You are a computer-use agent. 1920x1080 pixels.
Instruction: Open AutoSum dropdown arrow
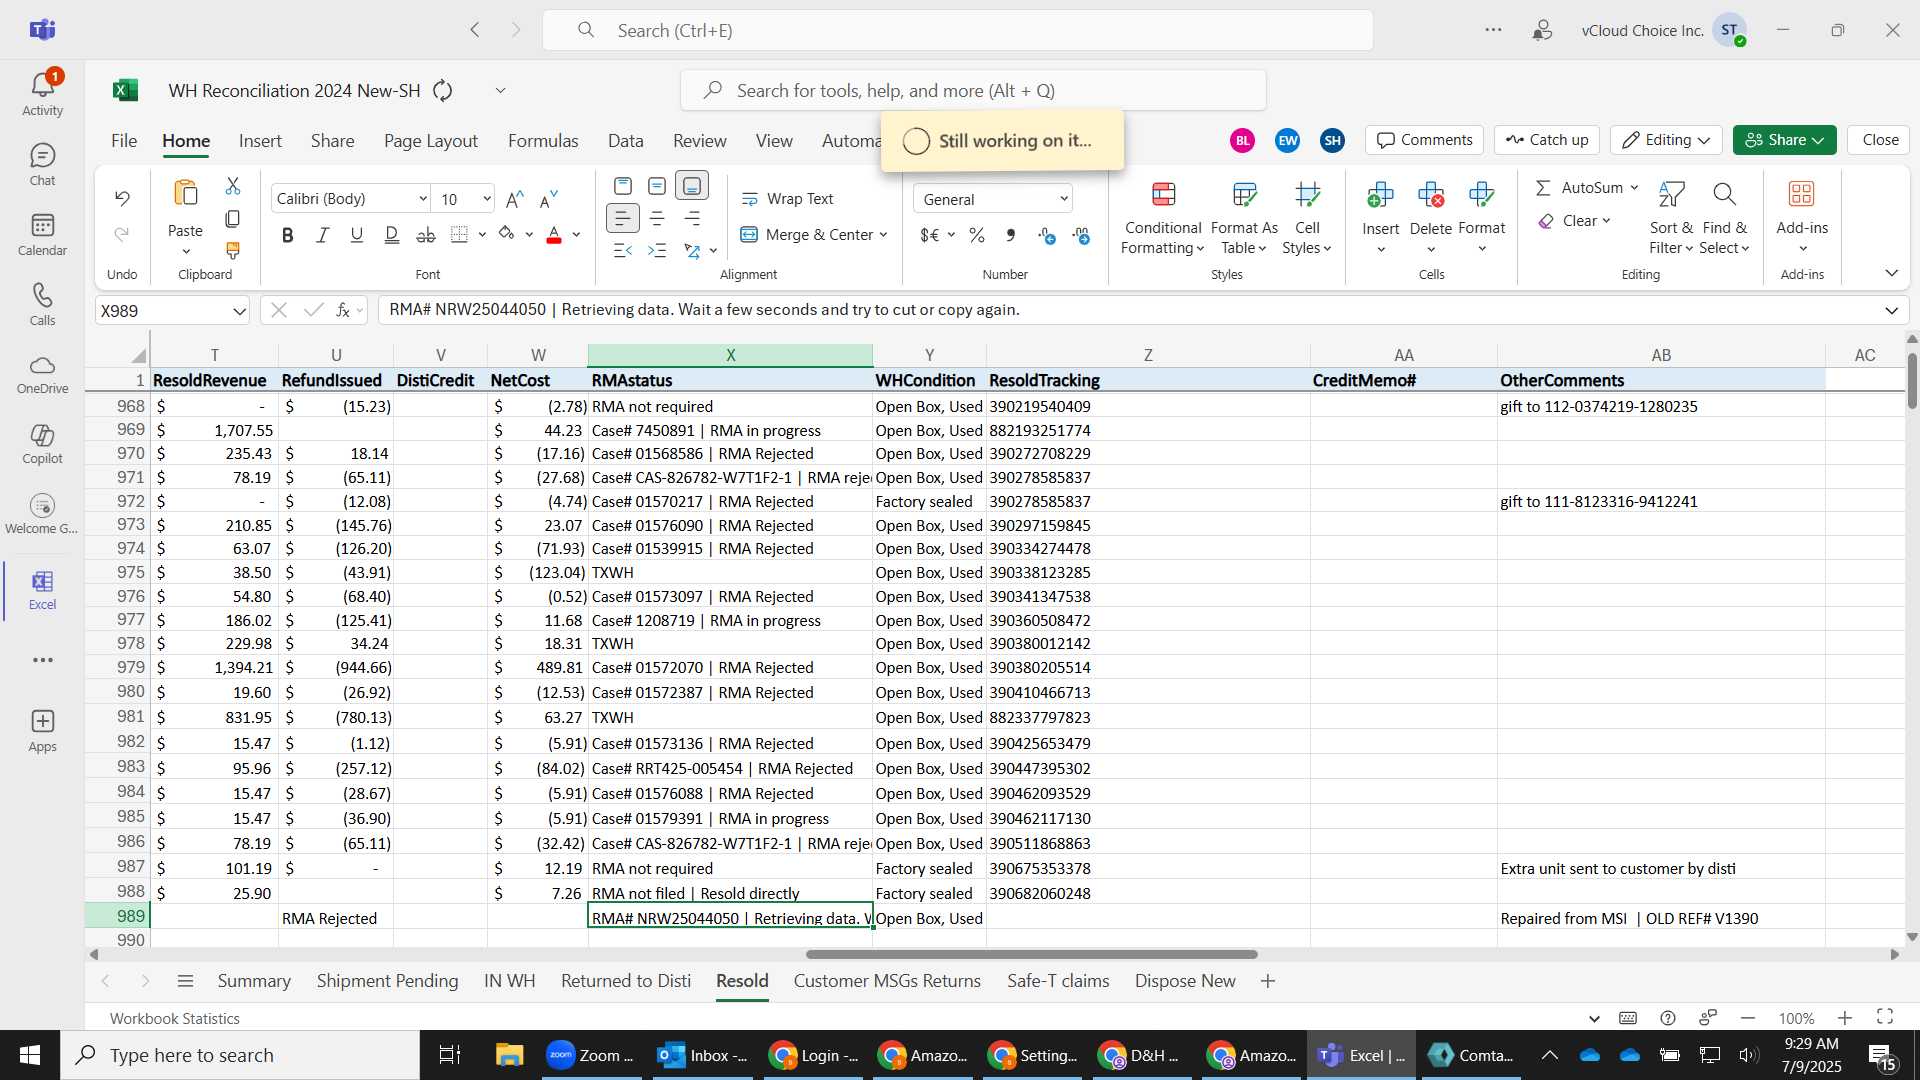[x=1634, y=188]
